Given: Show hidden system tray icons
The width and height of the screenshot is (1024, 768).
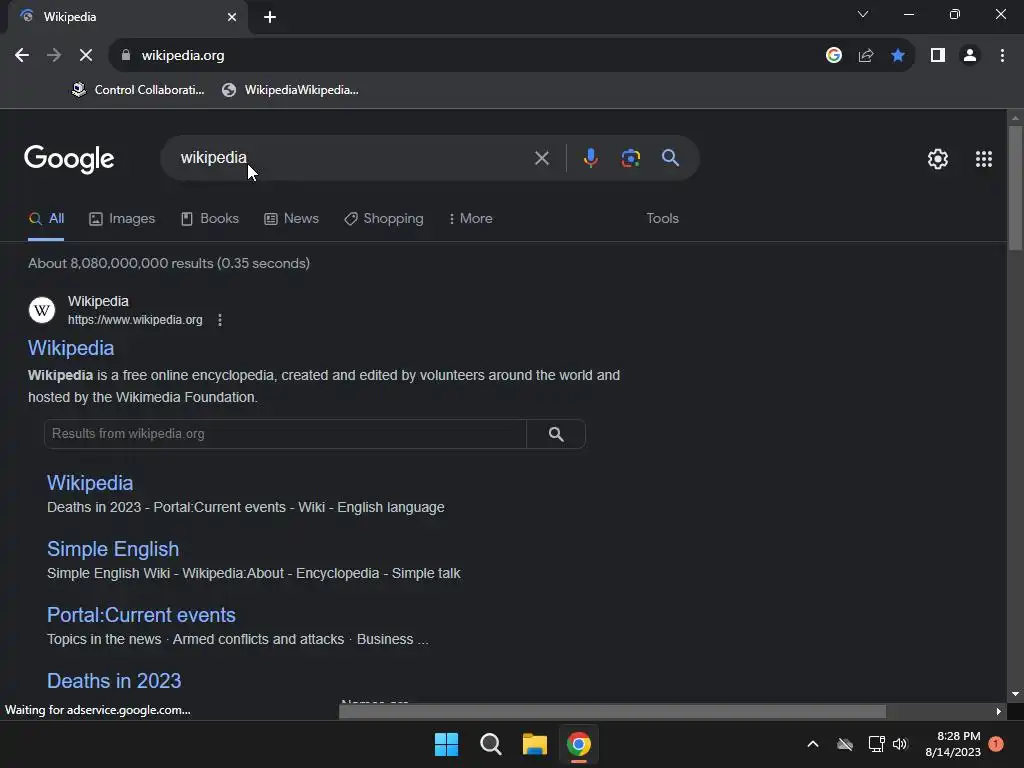Looking at the screenshot, I should pyautogui.click(x=813, y=744).
